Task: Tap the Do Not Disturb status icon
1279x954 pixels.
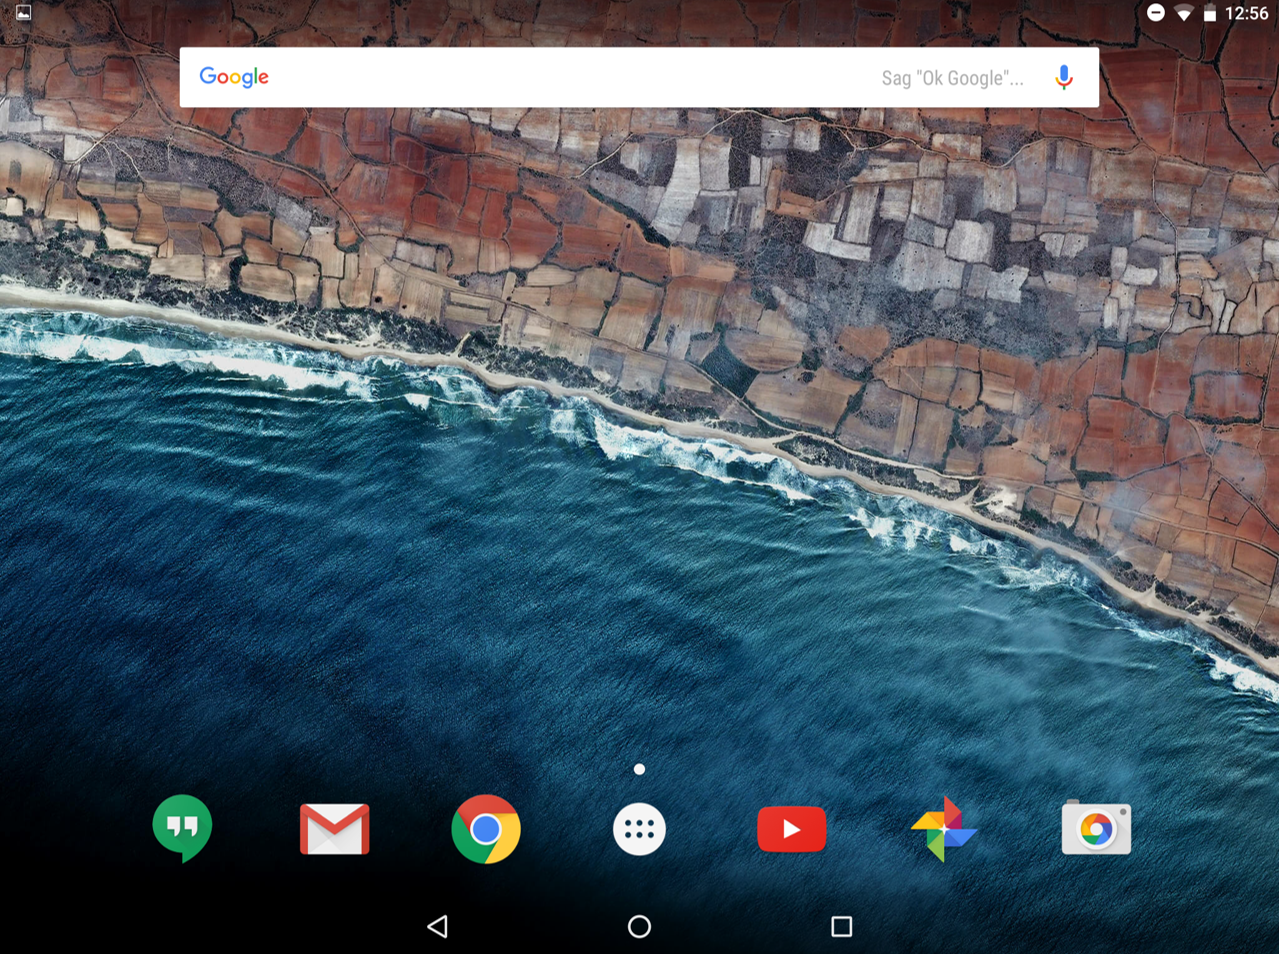Action: coord(1156,13)
